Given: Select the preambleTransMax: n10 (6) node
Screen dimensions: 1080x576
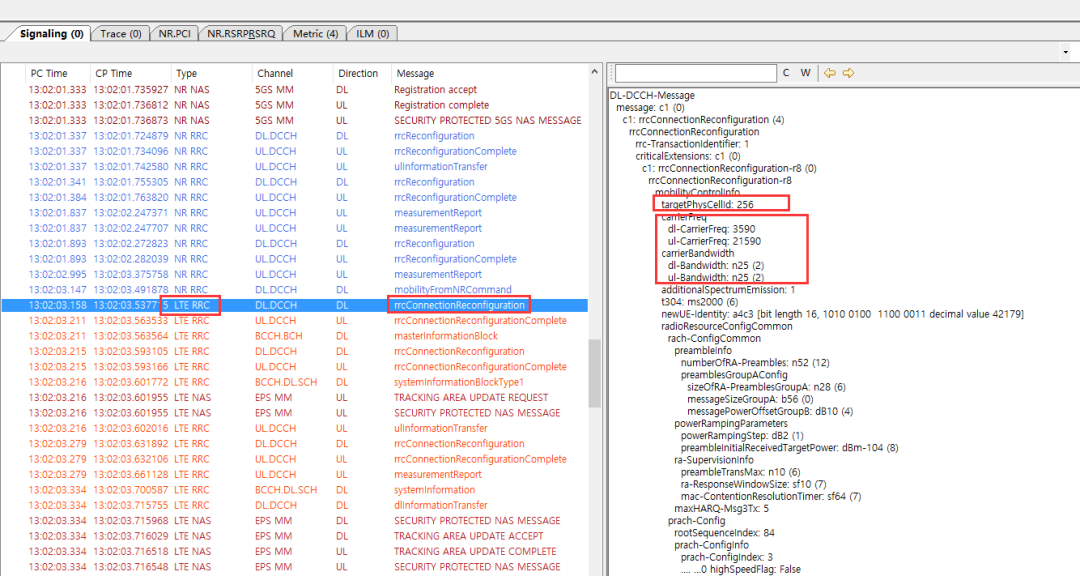Looking at the screenshot, I should [x=740, y=472].
